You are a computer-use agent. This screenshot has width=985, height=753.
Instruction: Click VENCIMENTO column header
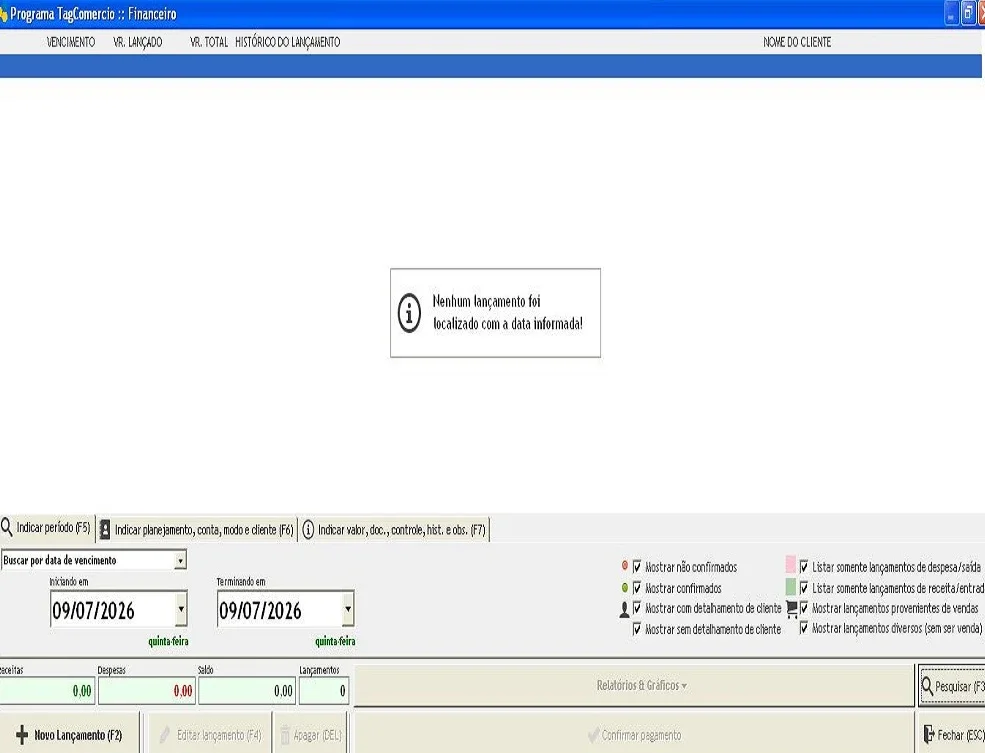tap(71, 42)
